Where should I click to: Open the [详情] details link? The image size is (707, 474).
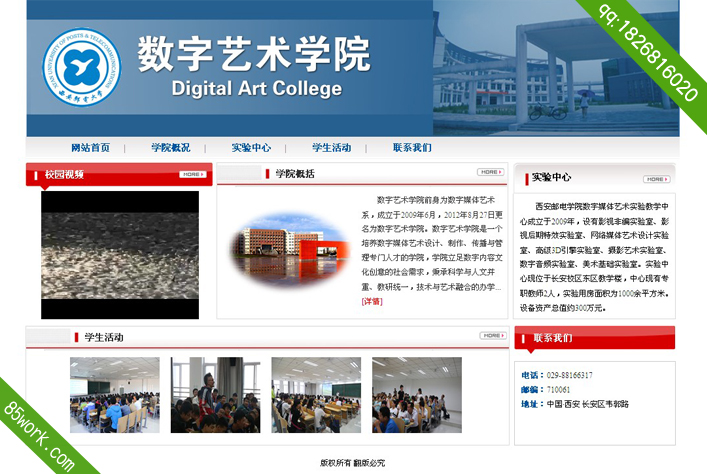point(372,301)
